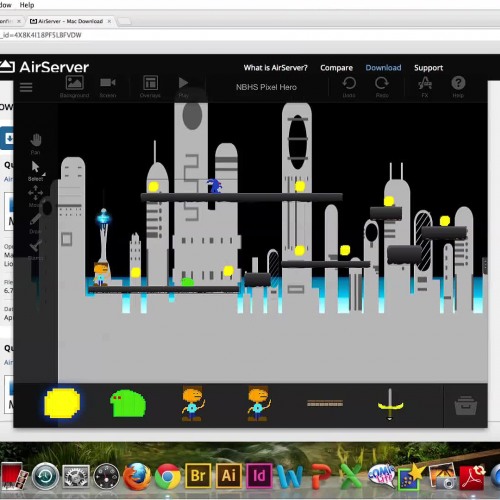Screen dimensions: 500x500
Task: Click the browser address bar
Action: [250, 35]
